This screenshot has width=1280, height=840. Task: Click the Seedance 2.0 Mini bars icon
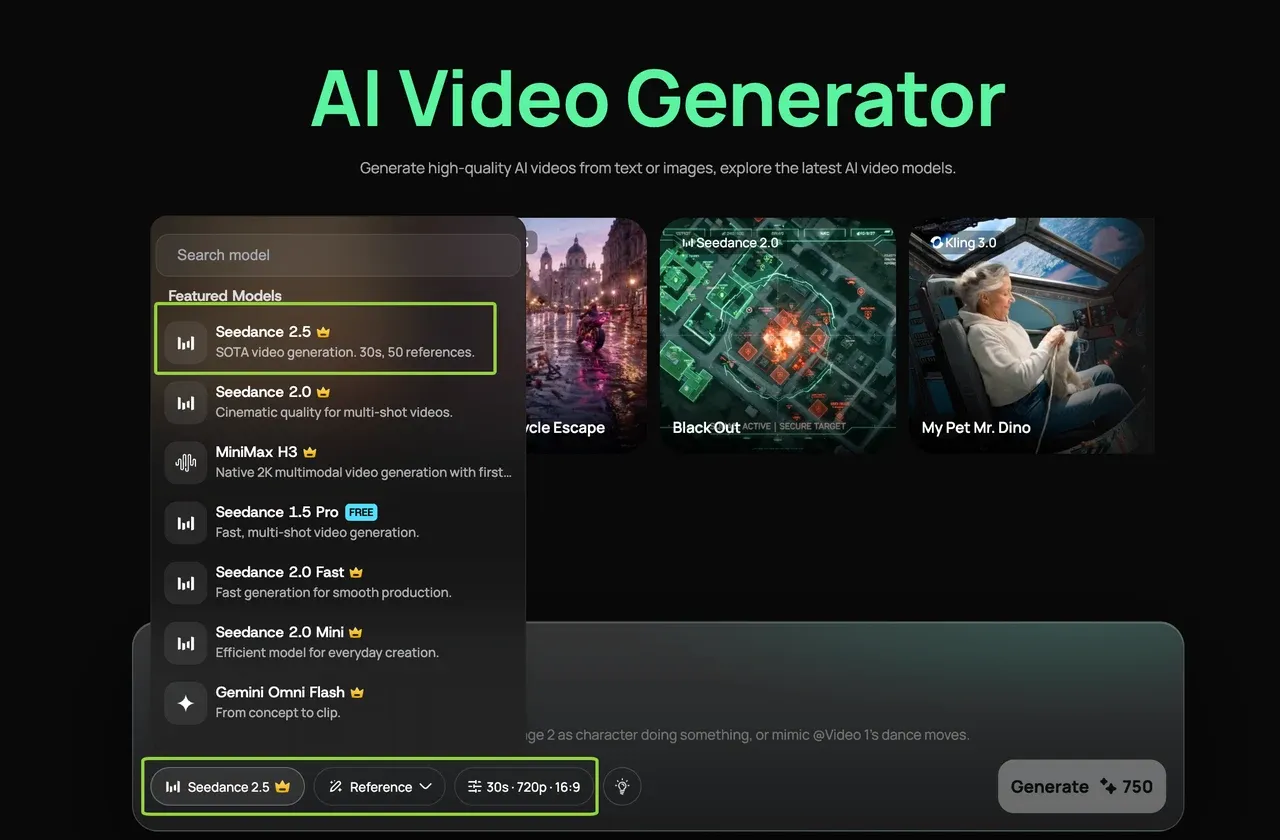pos(186,642)
